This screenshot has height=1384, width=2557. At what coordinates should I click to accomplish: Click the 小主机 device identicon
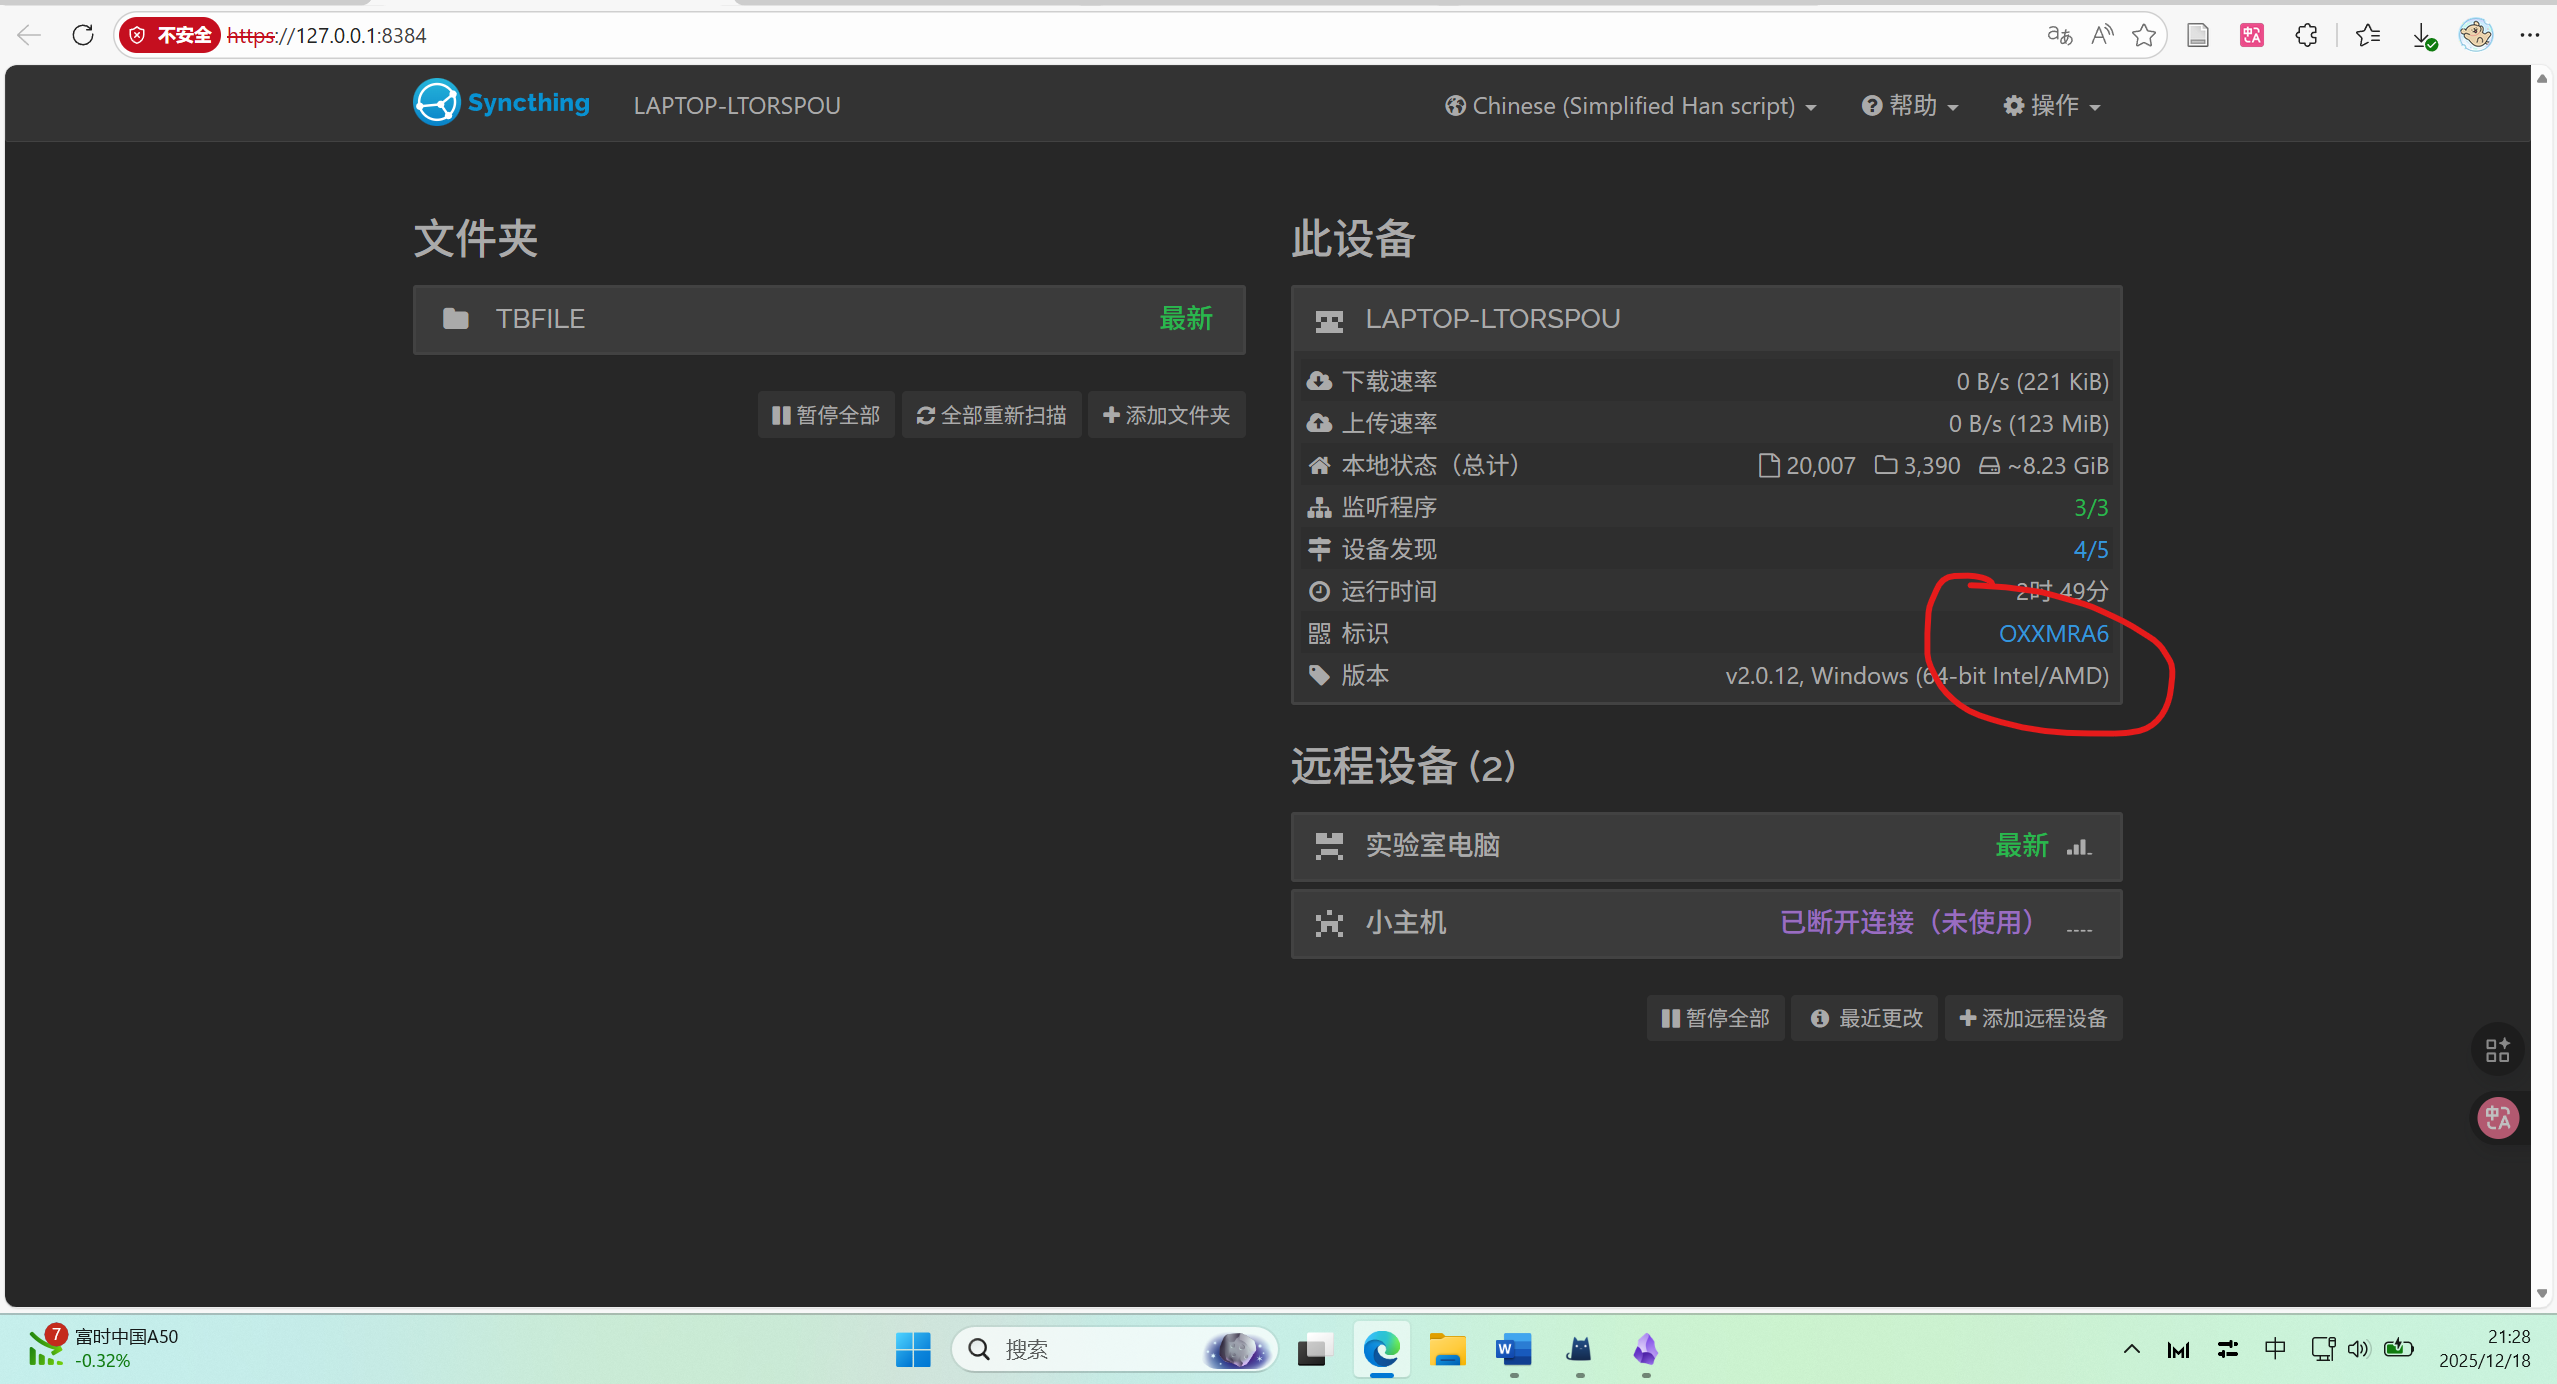1329,923
